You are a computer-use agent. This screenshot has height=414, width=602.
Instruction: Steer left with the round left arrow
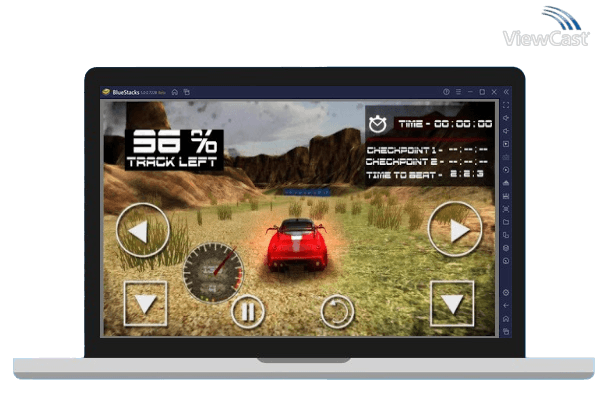[x=143, y=230]
